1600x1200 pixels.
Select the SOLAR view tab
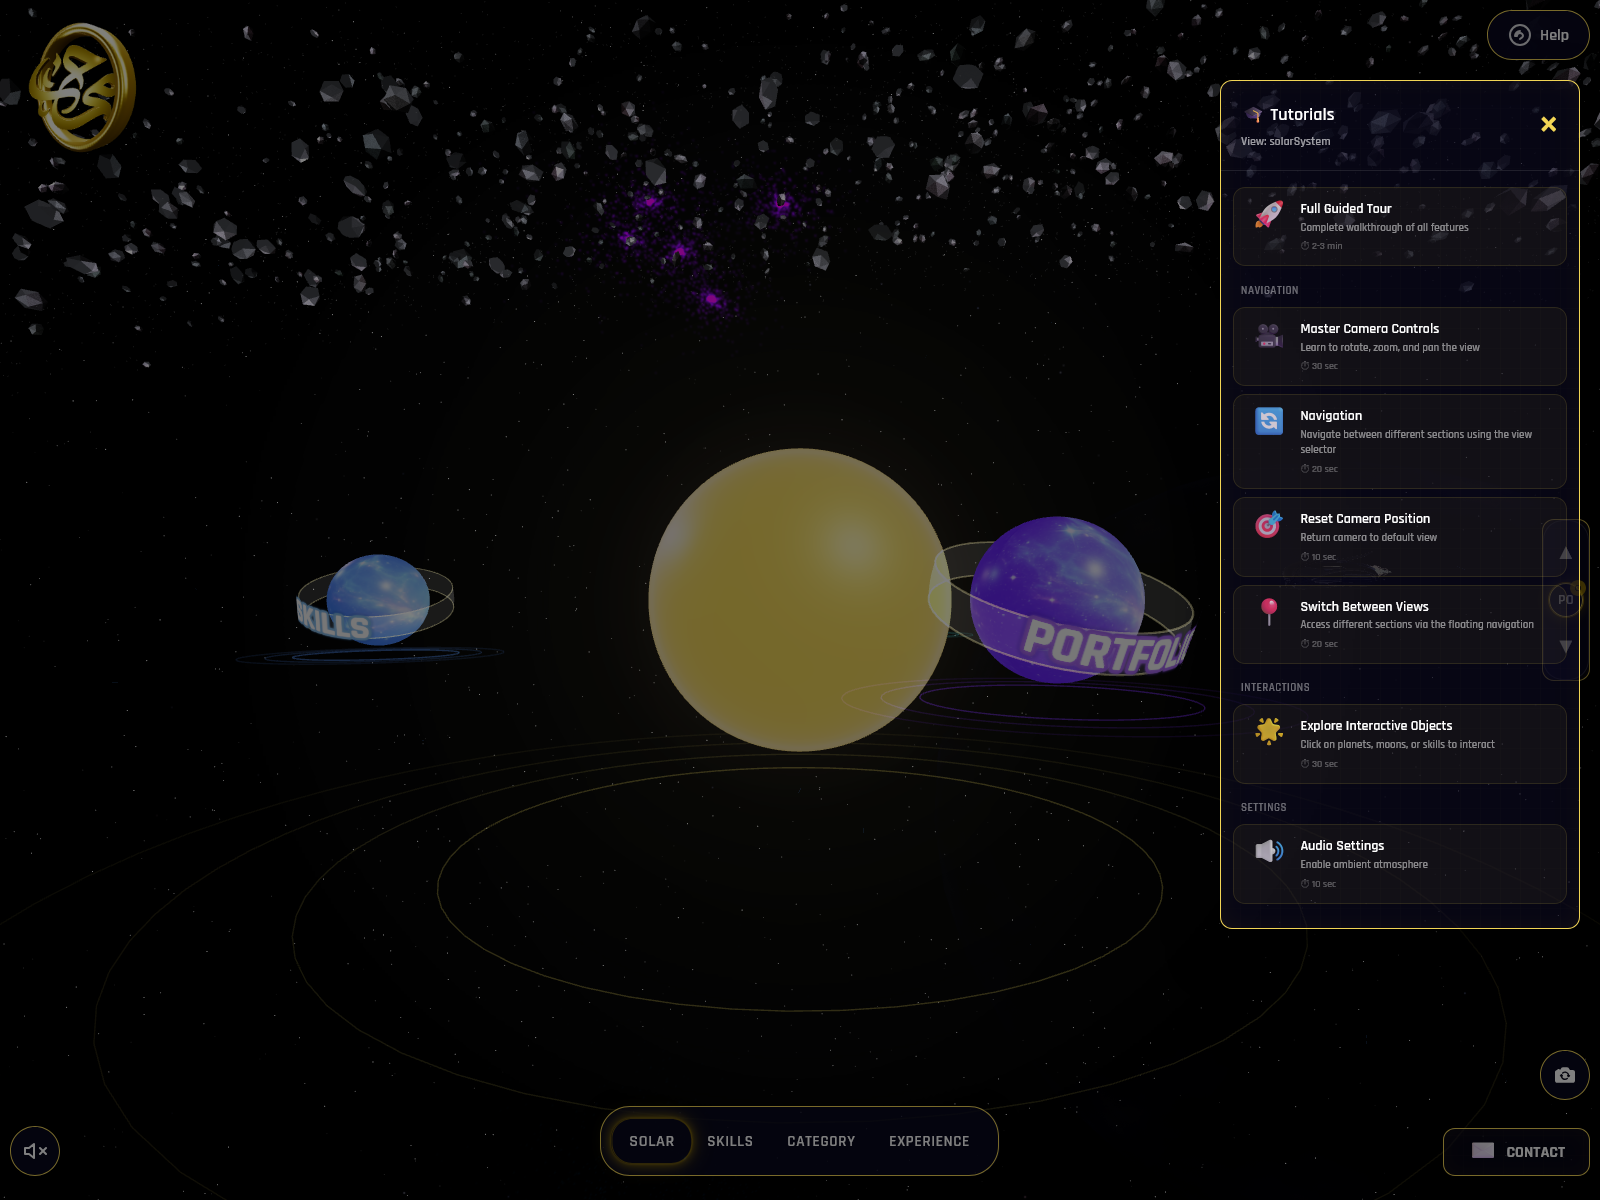click(652, 1141)
